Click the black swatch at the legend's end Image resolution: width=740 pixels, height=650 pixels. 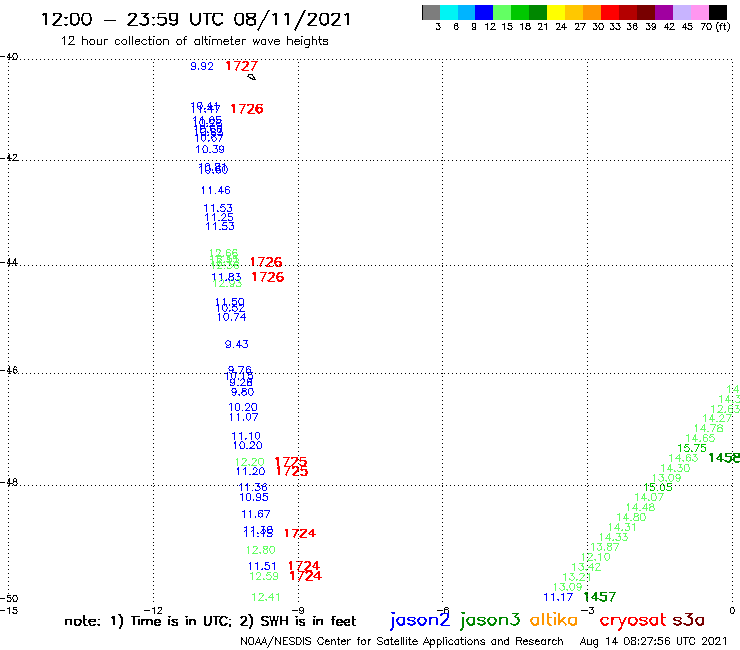point(717,12)
